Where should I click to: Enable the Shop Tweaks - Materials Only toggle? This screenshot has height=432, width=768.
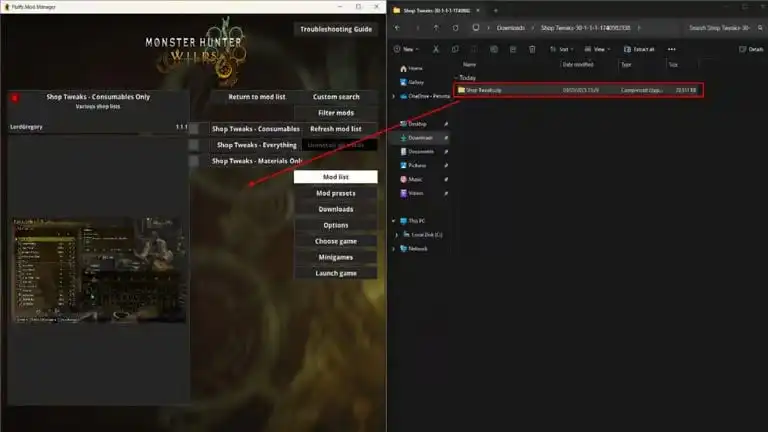[194, 161]
